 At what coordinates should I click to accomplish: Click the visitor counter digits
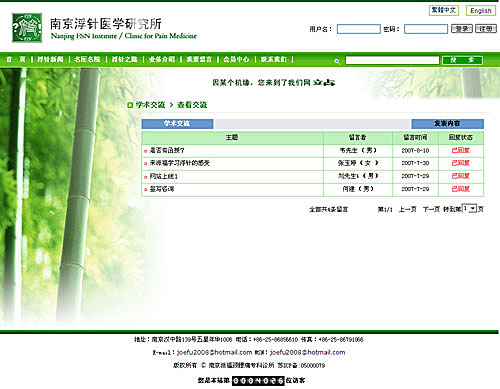point(258,380)
